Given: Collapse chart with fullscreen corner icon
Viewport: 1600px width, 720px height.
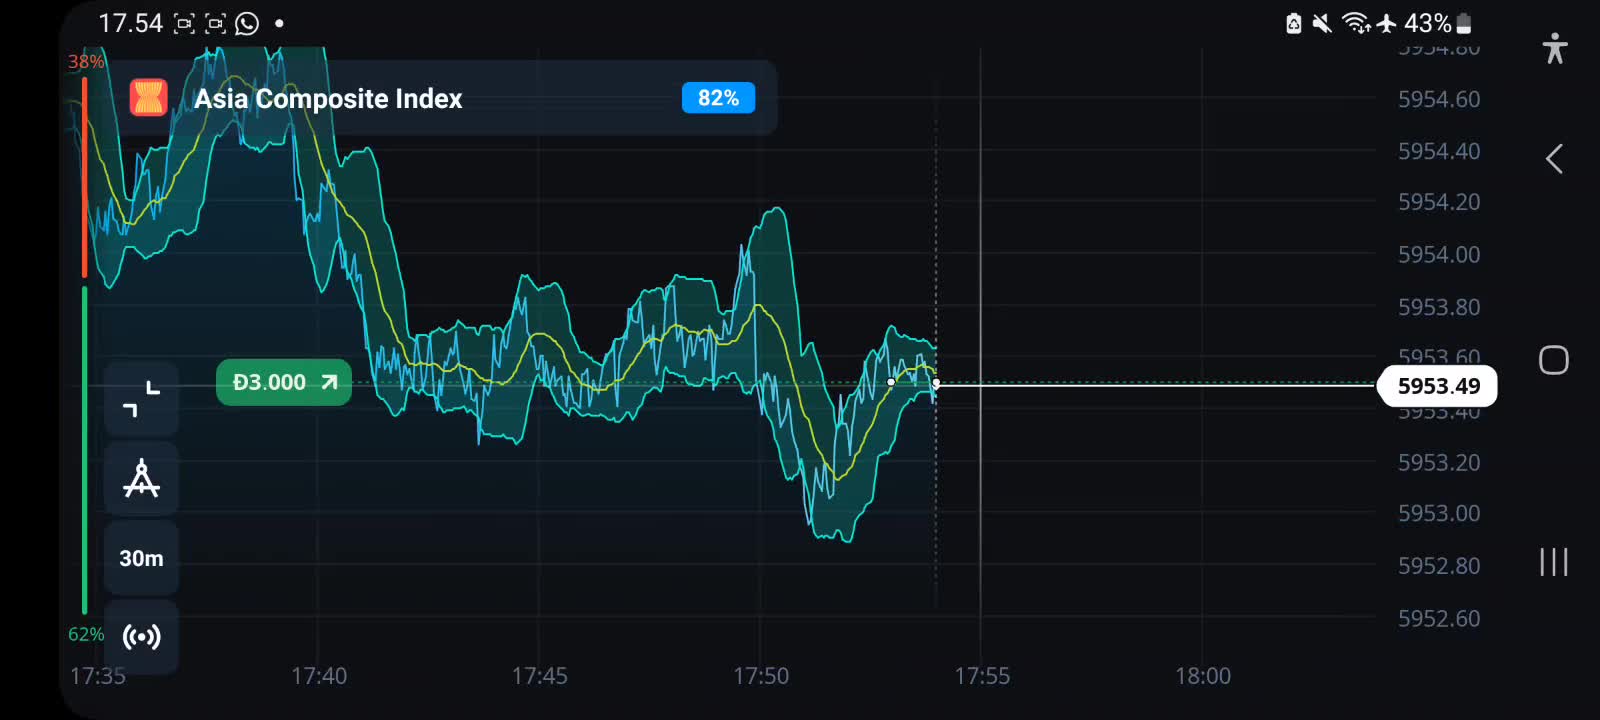Looking at the screenshot, I should [141, 399].
